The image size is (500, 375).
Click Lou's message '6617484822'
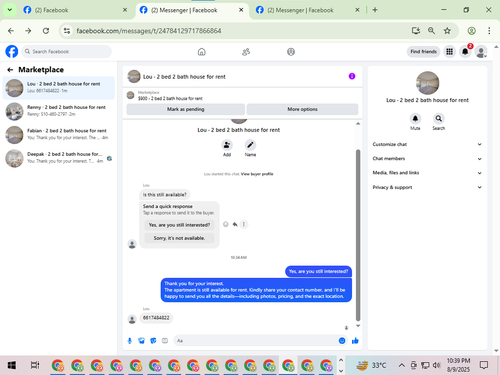tap(156, 318)
